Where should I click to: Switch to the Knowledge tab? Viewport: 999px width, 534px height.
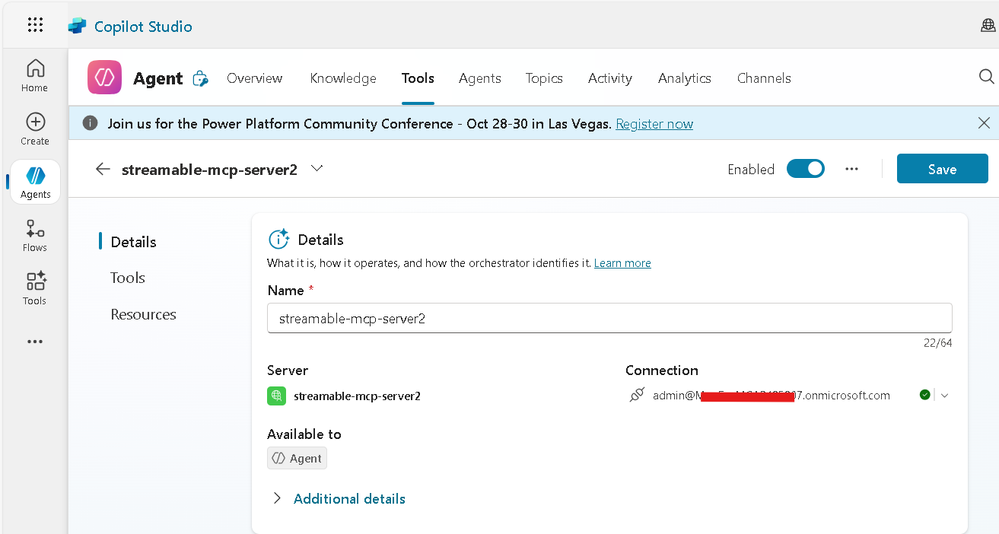click(x=343, y=78)
